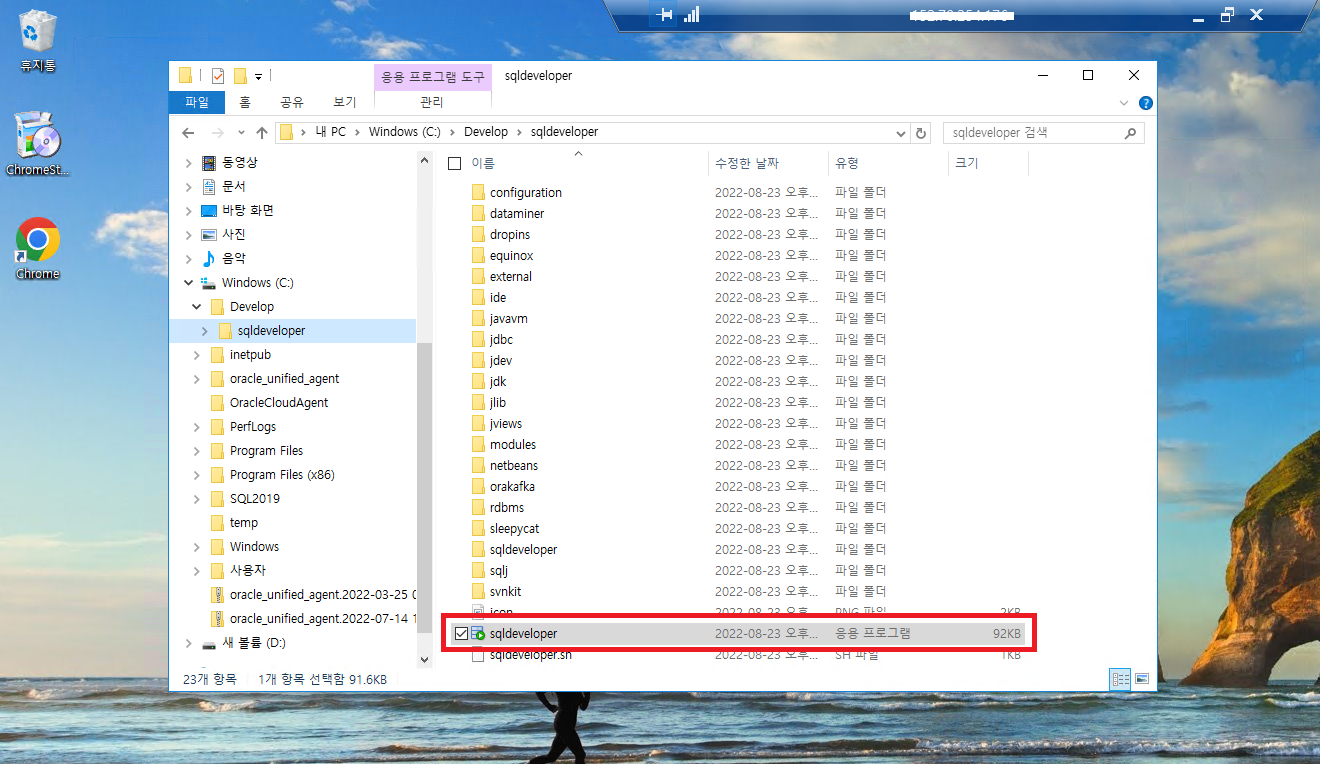The width and height of the screenshot is (1320, 764).
Task: Select the temp folder in navigation tree
Action: 243,522
